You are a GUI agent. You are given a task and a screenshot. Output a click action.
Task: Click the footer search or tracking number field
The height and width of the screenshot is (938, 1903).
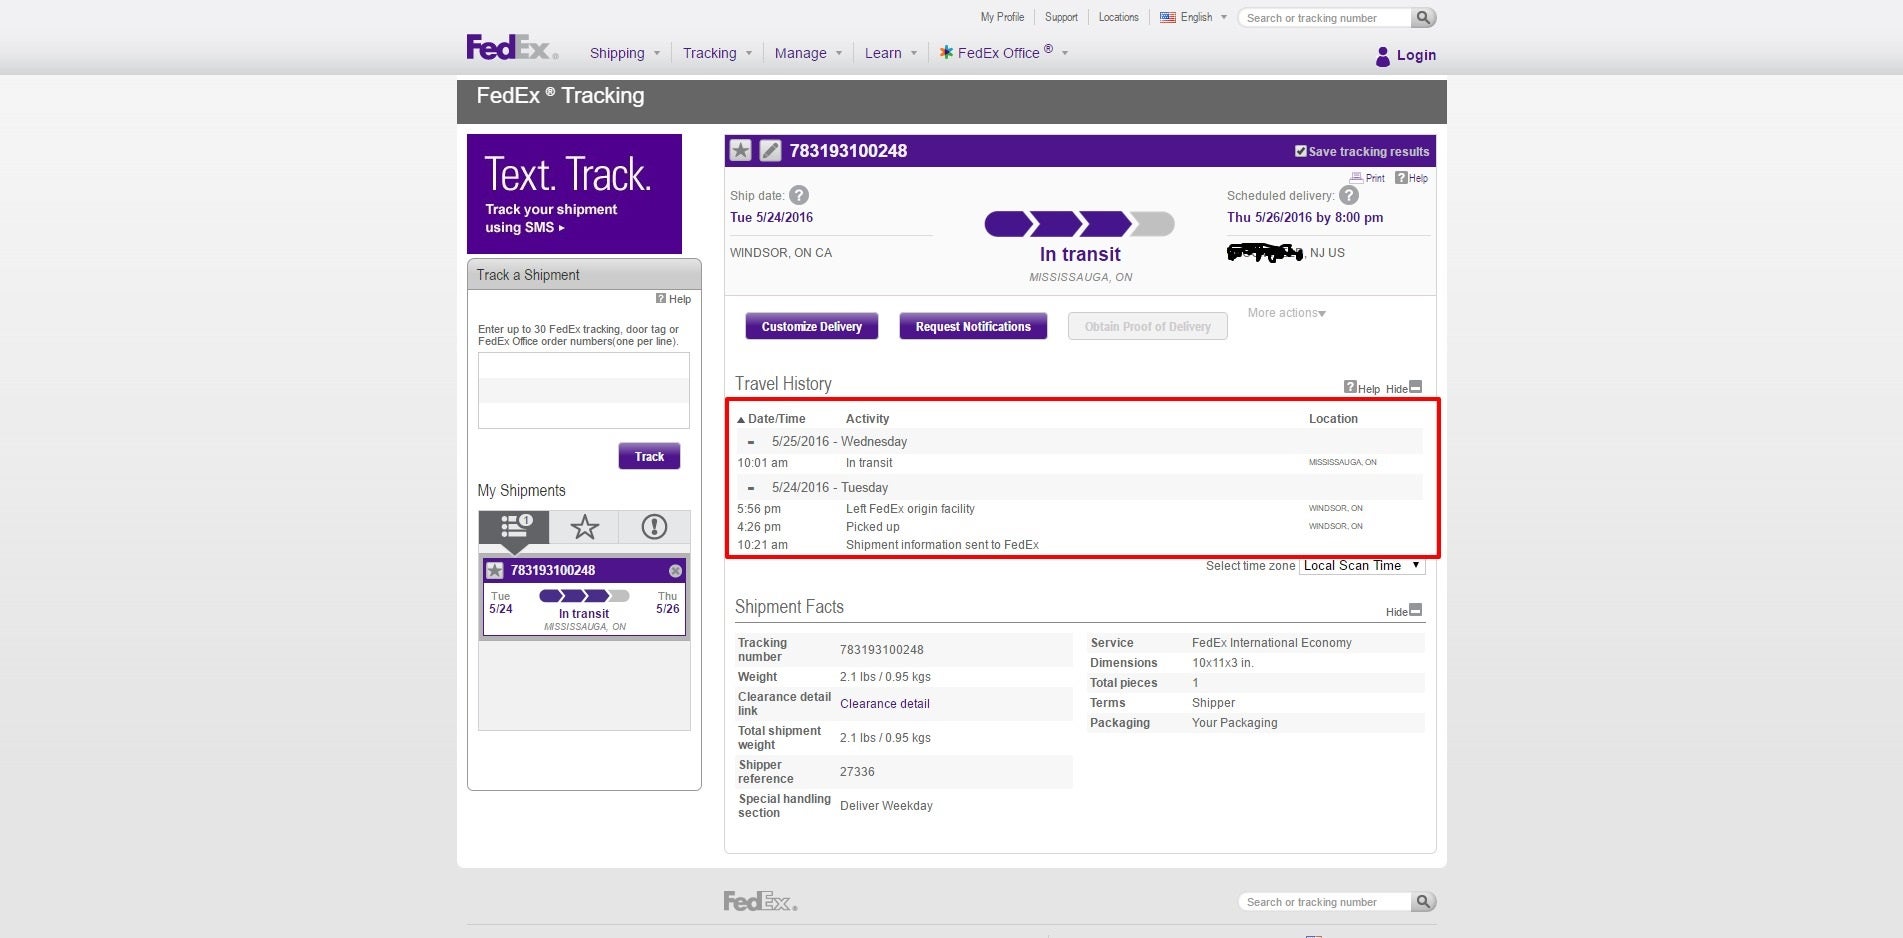pyautogui.click(x=1324, y=902)
